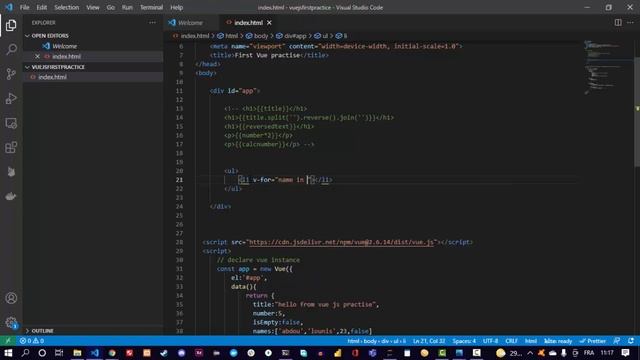The width and height of the screenshot is (640, 360).
Task: Switch to the Welcome tab
Action: tap(190, 23)
